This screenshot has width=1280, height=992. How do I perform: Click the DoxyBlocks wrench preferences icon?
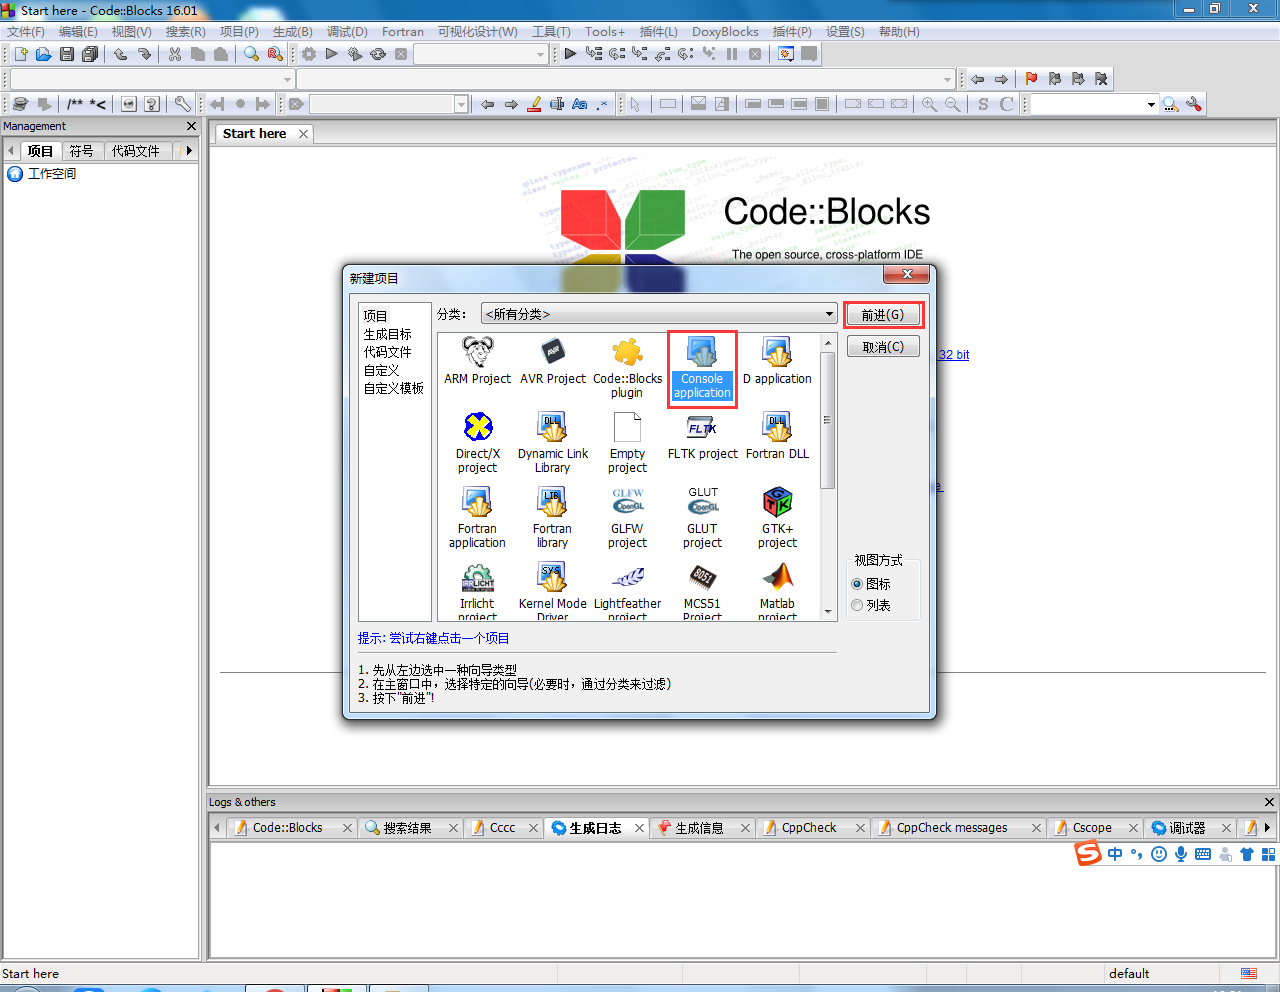click(x=182, y=104)
